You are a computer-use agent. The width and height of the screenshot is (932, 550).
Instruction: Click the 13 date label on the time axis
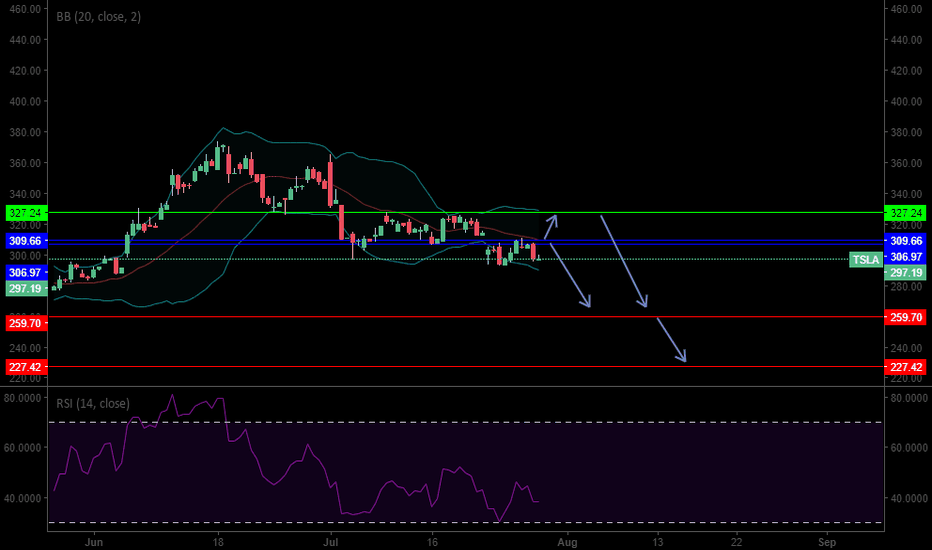click(658, 542)
